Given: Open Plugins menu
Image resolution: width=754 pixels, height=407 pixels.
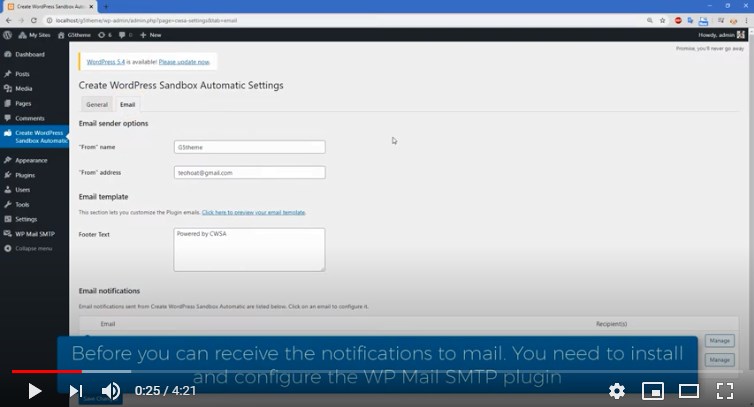Looking at the screenshot, I should 25,175.
